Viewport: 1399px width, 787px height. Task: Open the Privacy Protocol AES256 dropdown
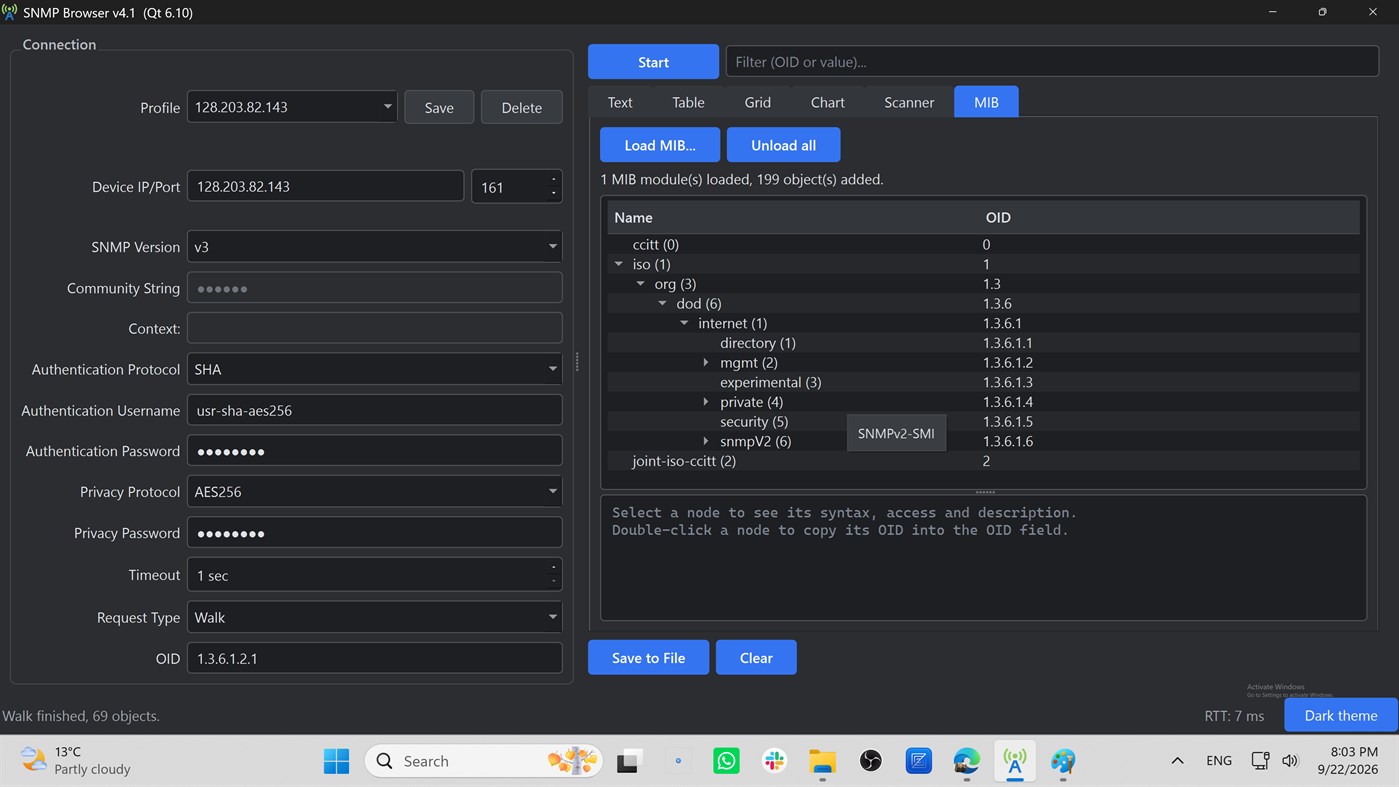tap(374, 491)
